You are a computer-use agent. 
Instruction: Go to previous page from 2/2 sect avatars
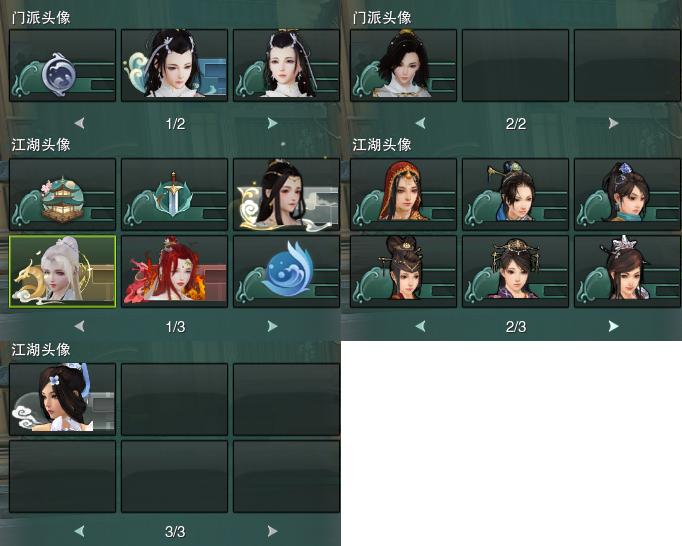(x=420, y=124)
